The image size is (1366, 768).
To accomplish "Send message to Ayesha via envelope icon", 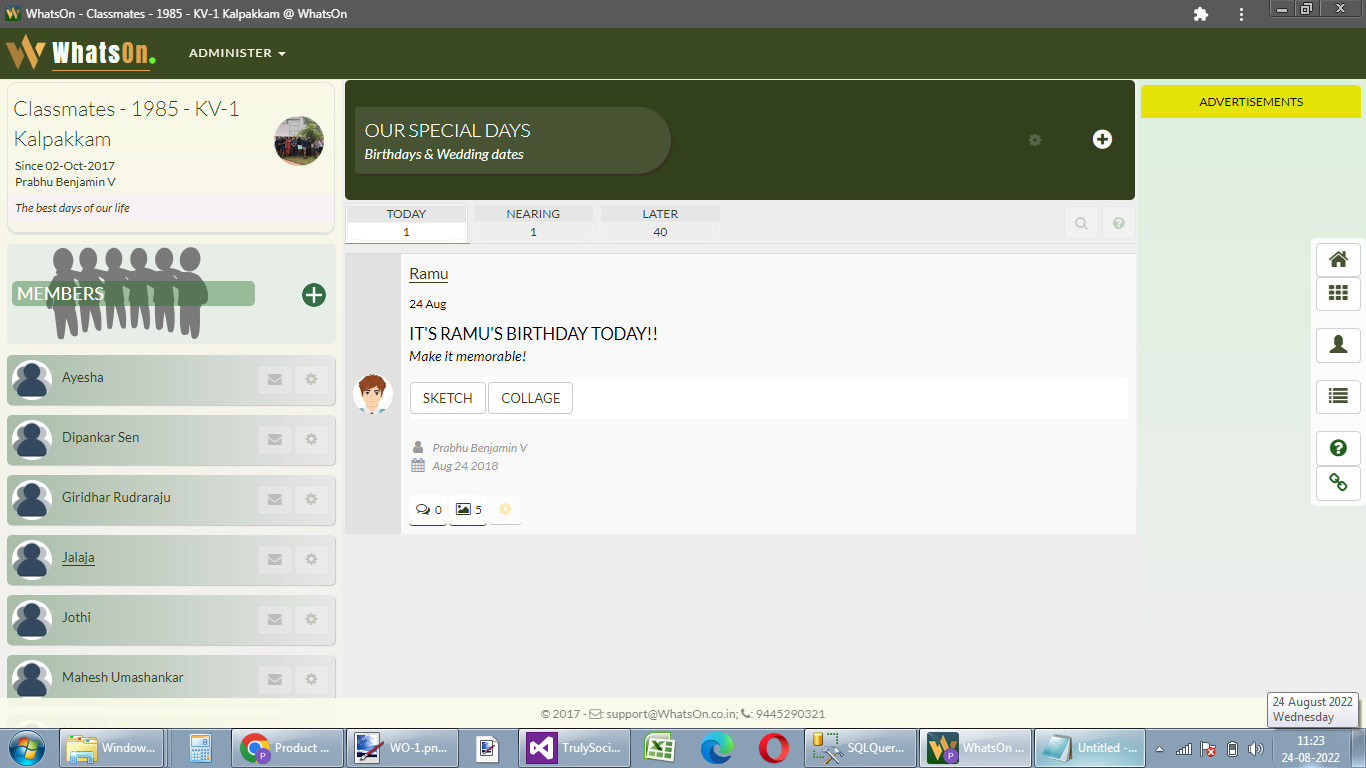I will (274, 379).
